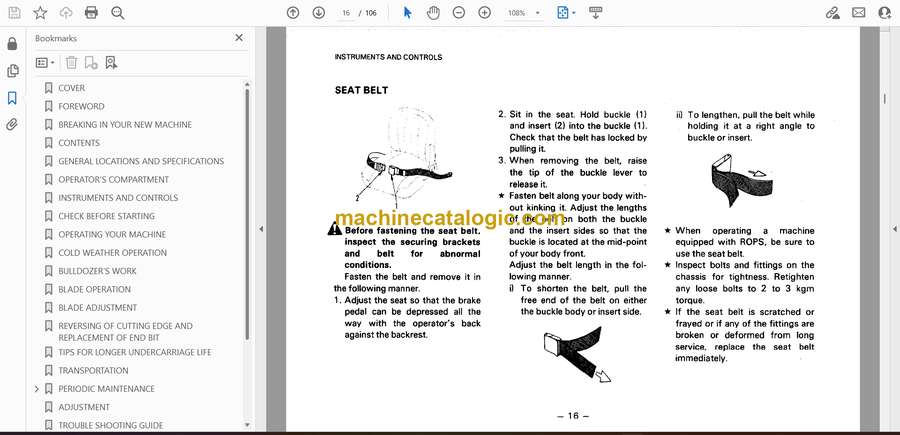Select OPERATOR'S COMPARTMENT bookmark
Image resolution: width=900 pixels, height=435 pixels.
[x=114, y=180]
